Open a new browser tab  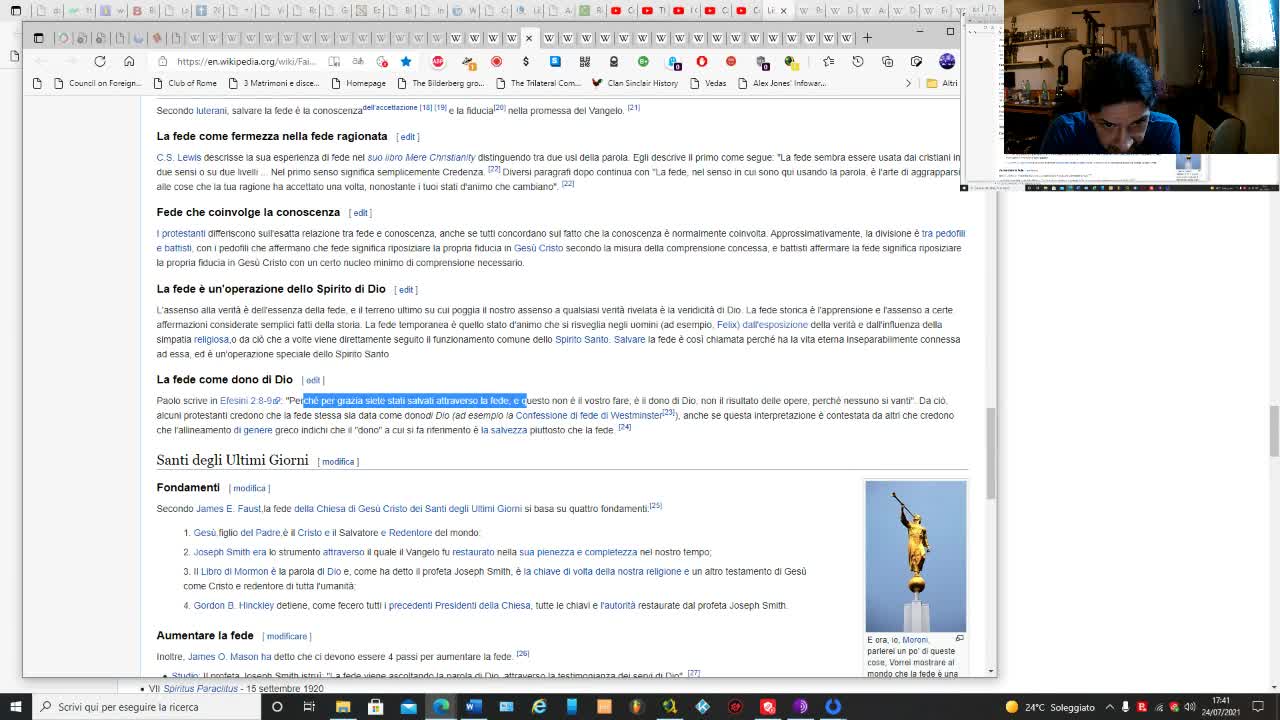pos(867,38)
